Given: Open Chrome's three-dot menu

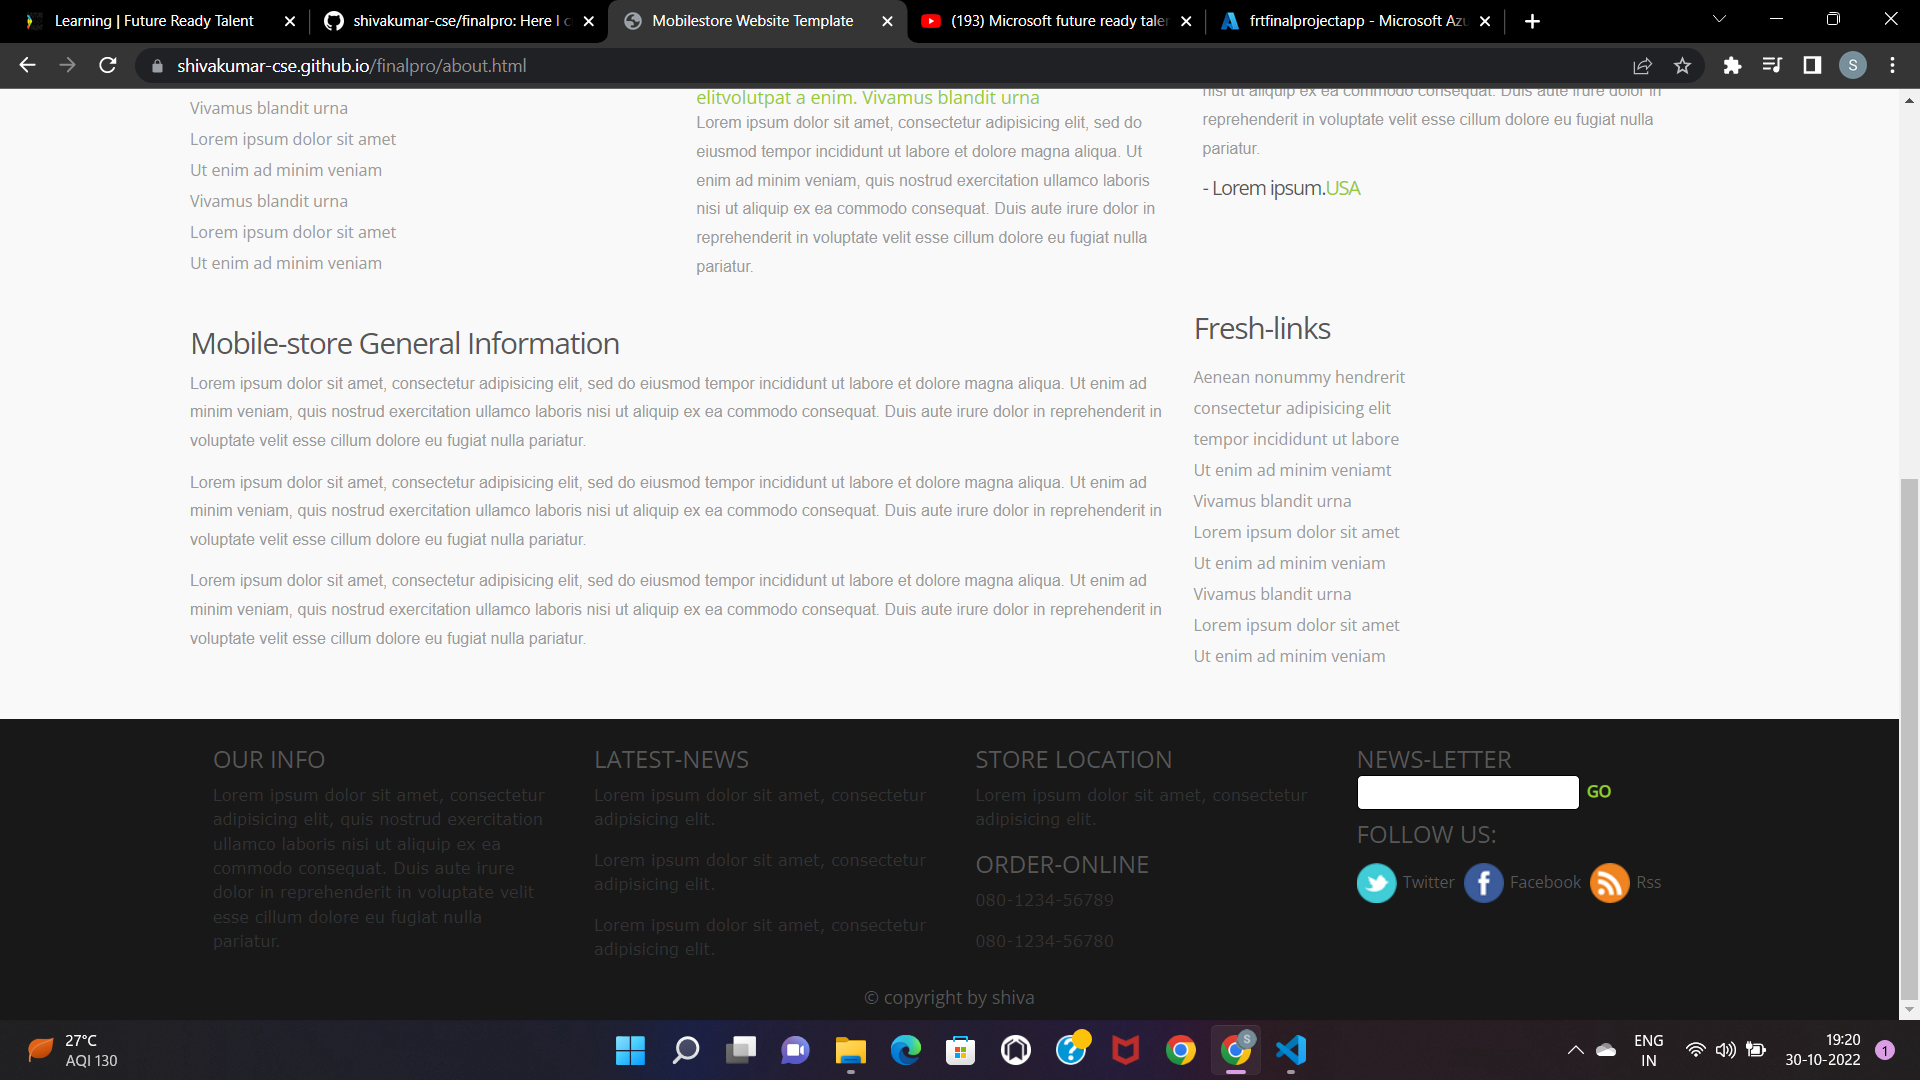Looking at the screenshot, I should click(1892, 65).
